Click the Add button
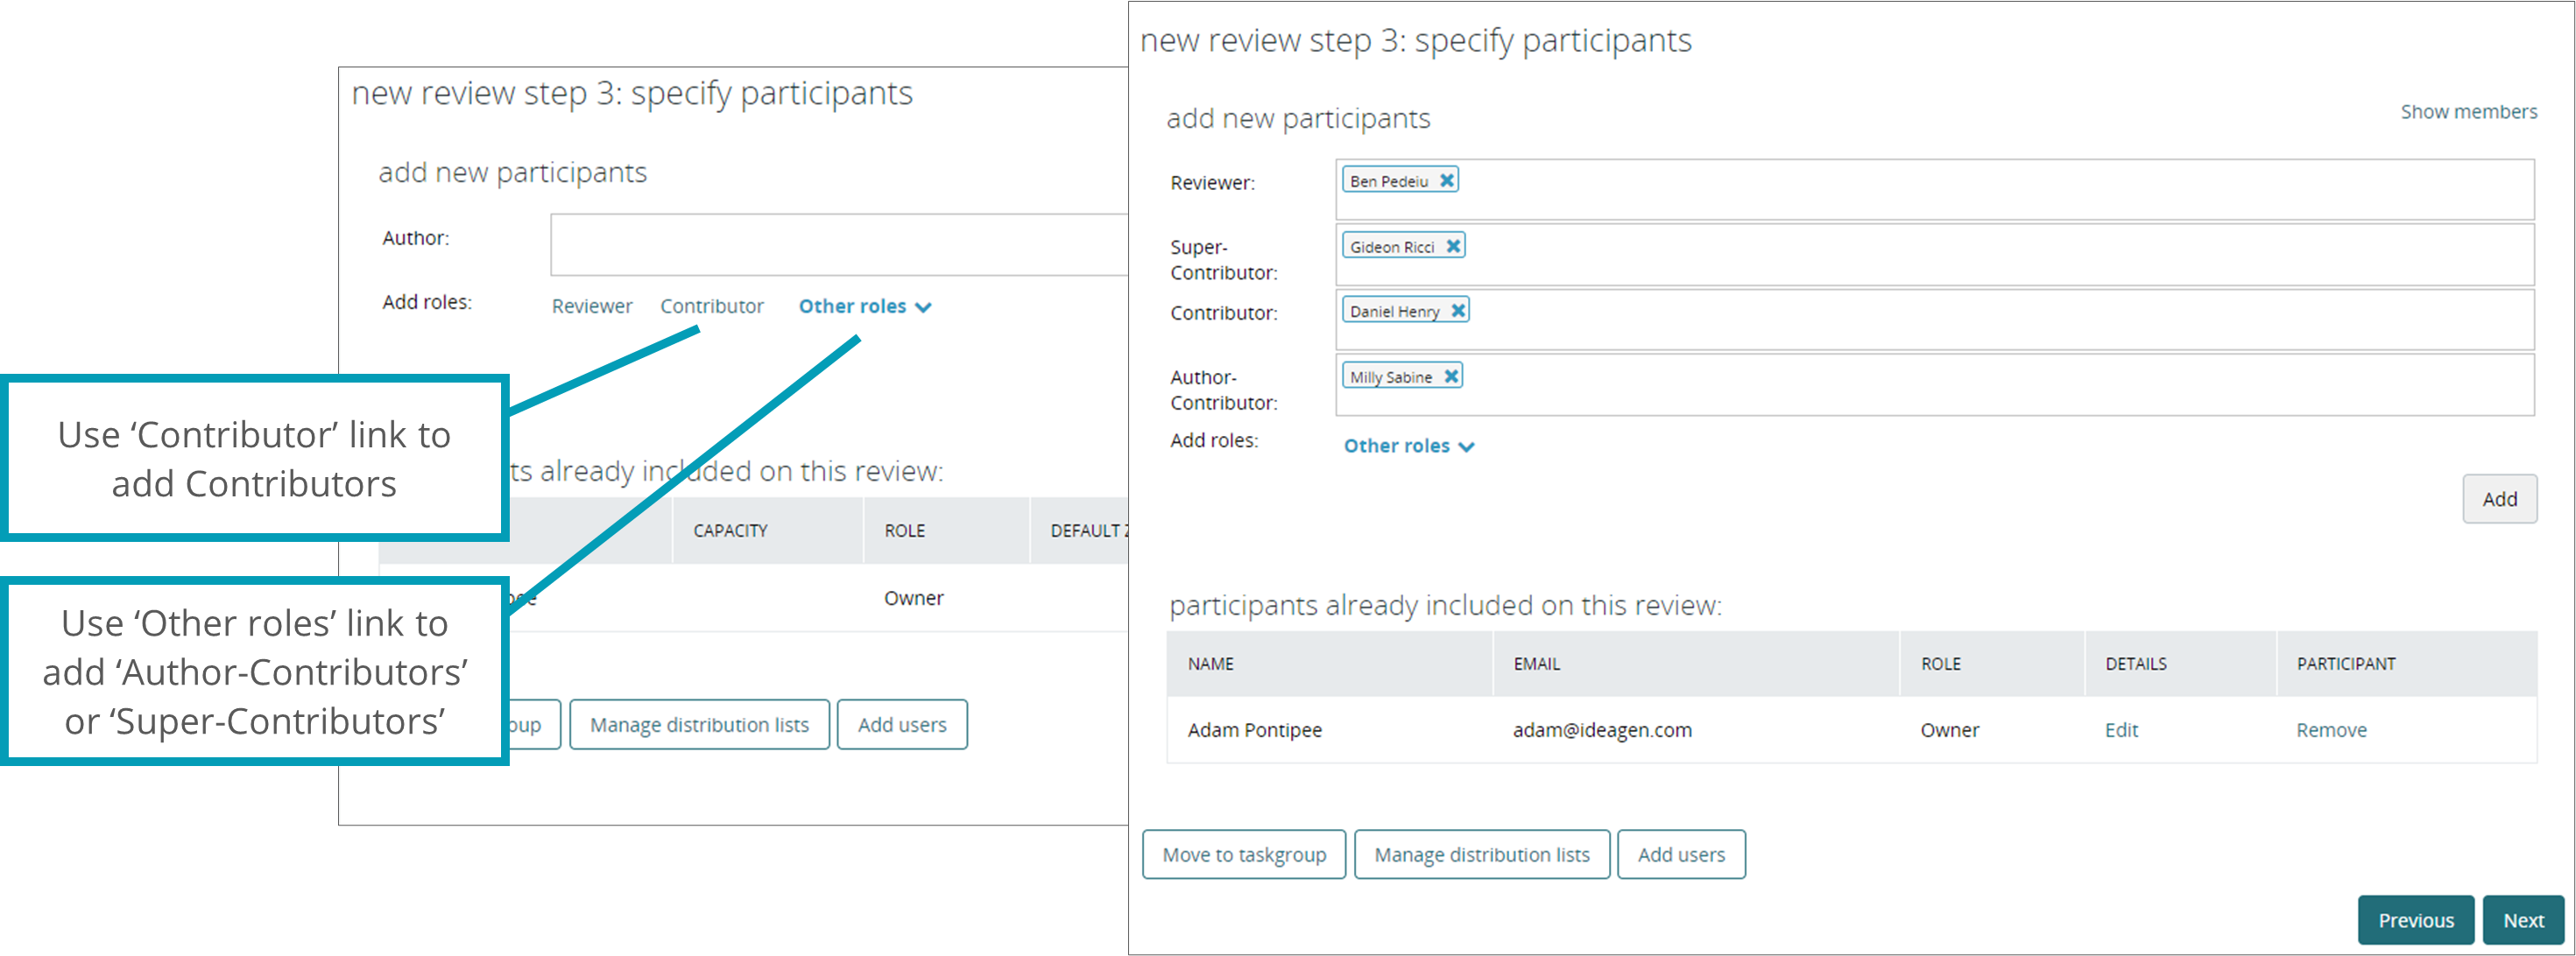Viewport: 2576px width, 956px height. click(2499, 499)
